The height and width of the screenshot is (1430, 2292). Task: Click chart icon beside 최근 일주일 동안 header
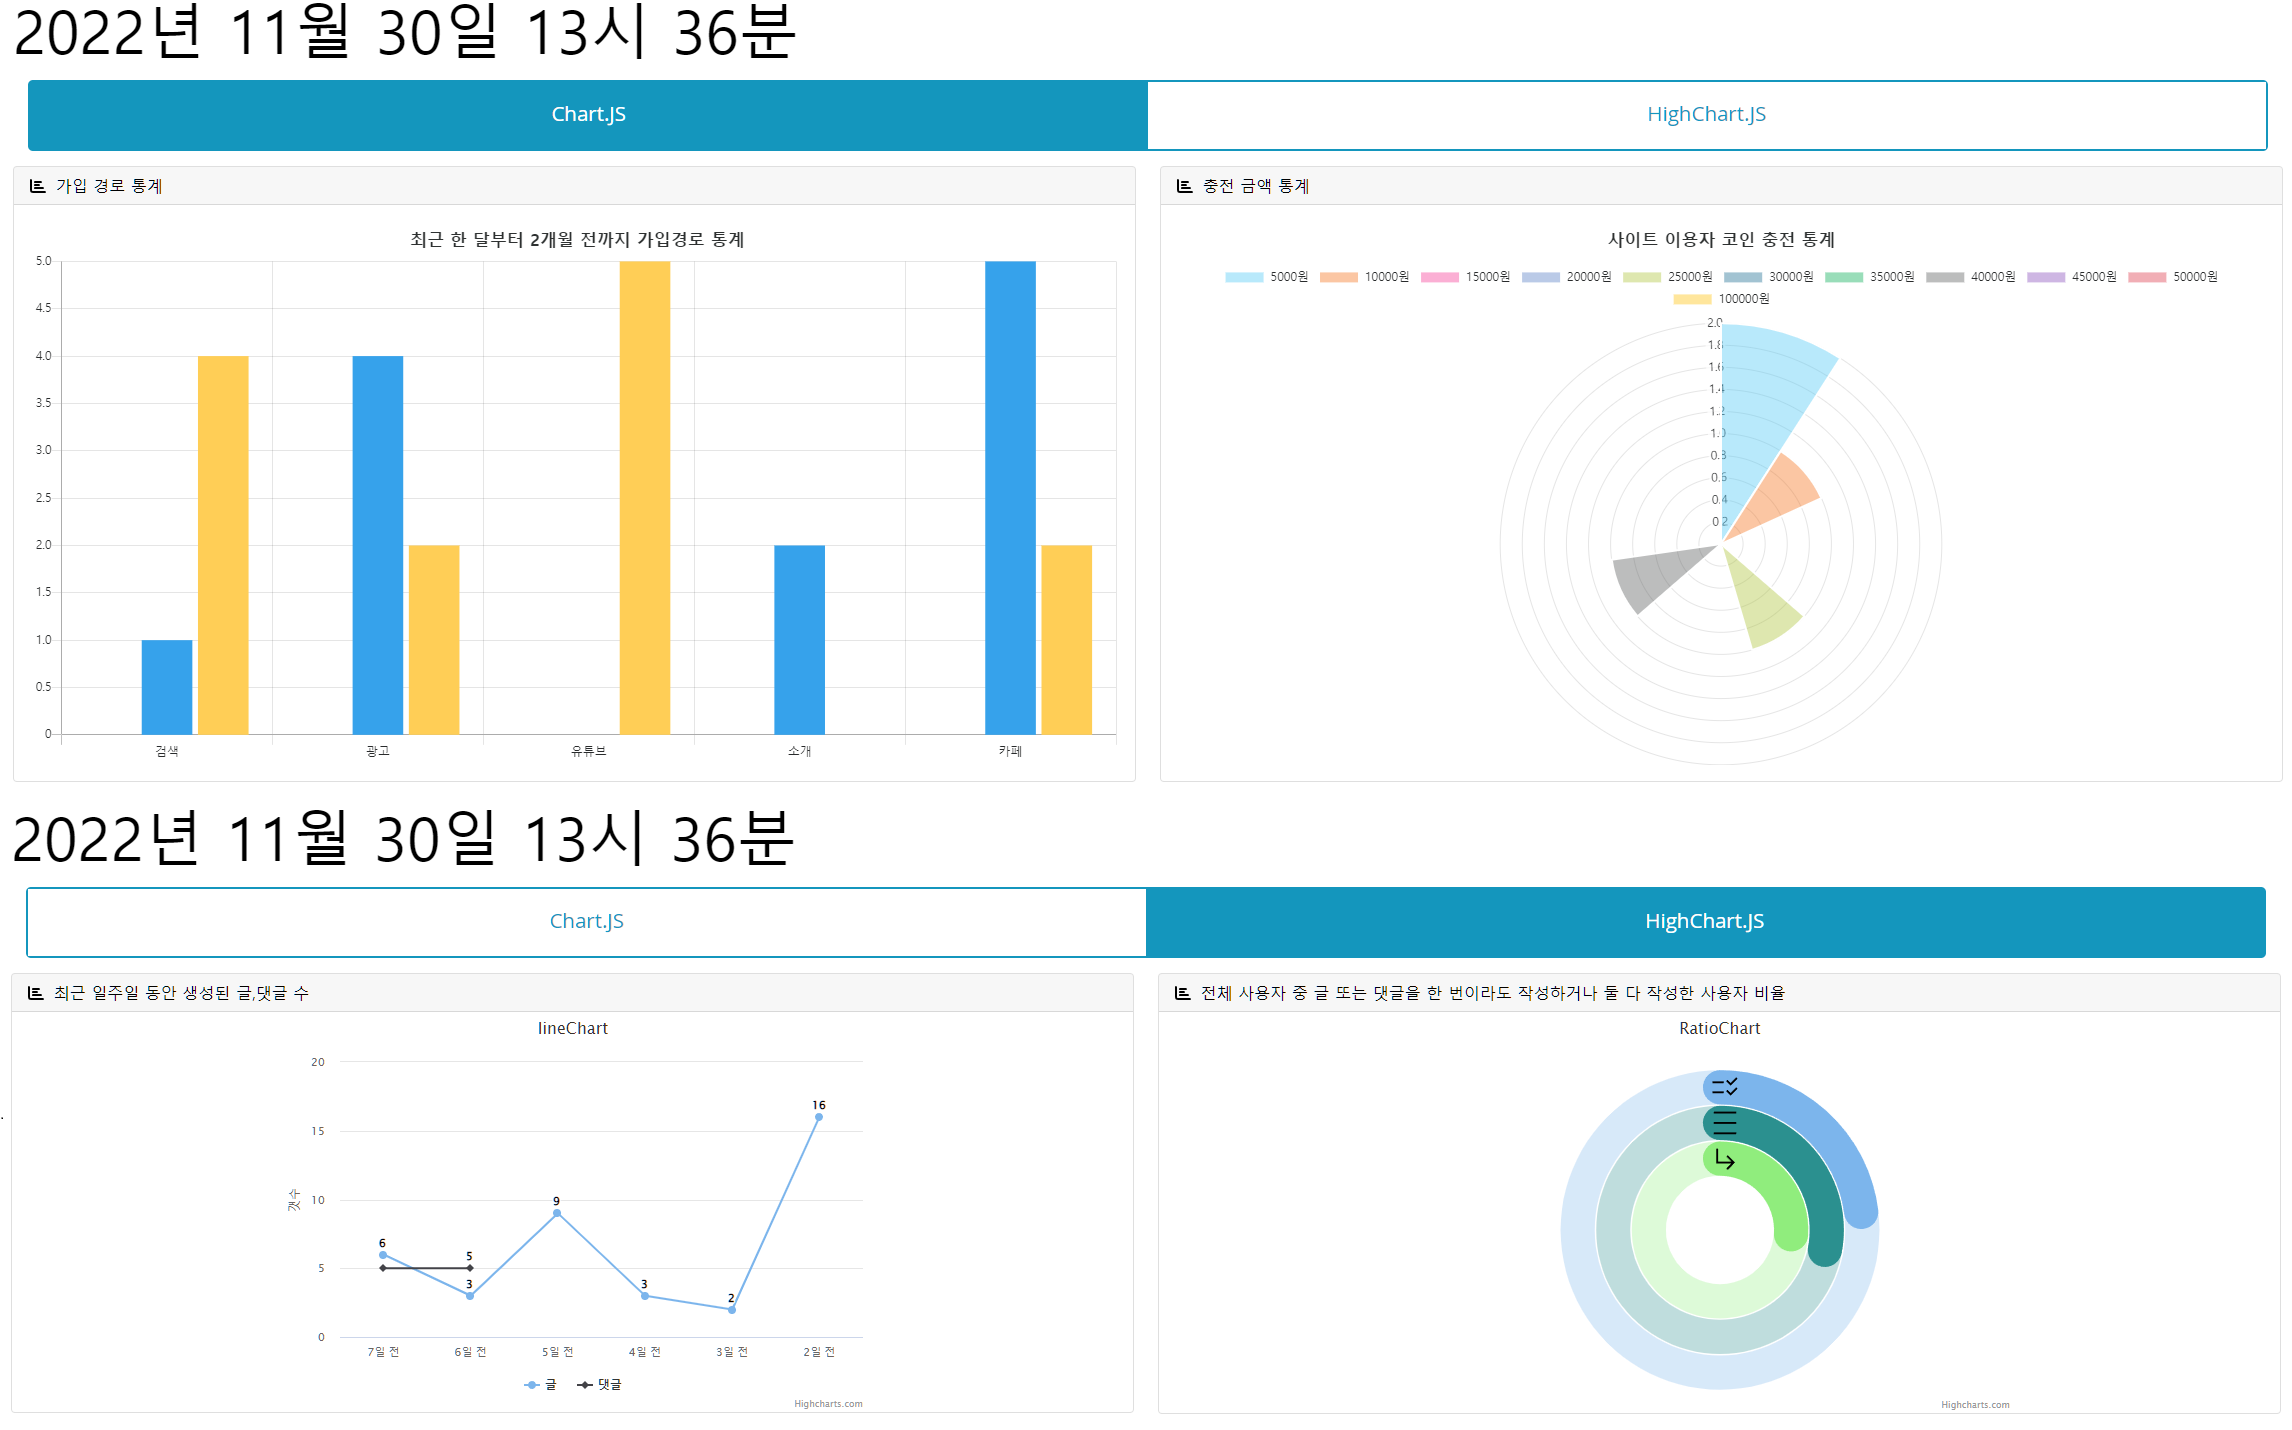pyautogui.click(x=35, y=993)
